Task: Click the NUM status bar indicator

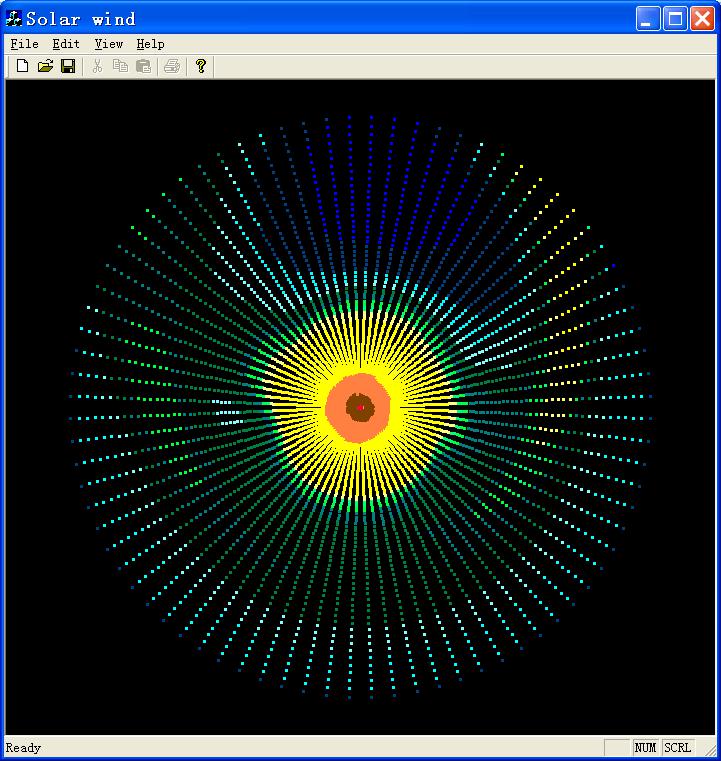Action: click(645, 748)
